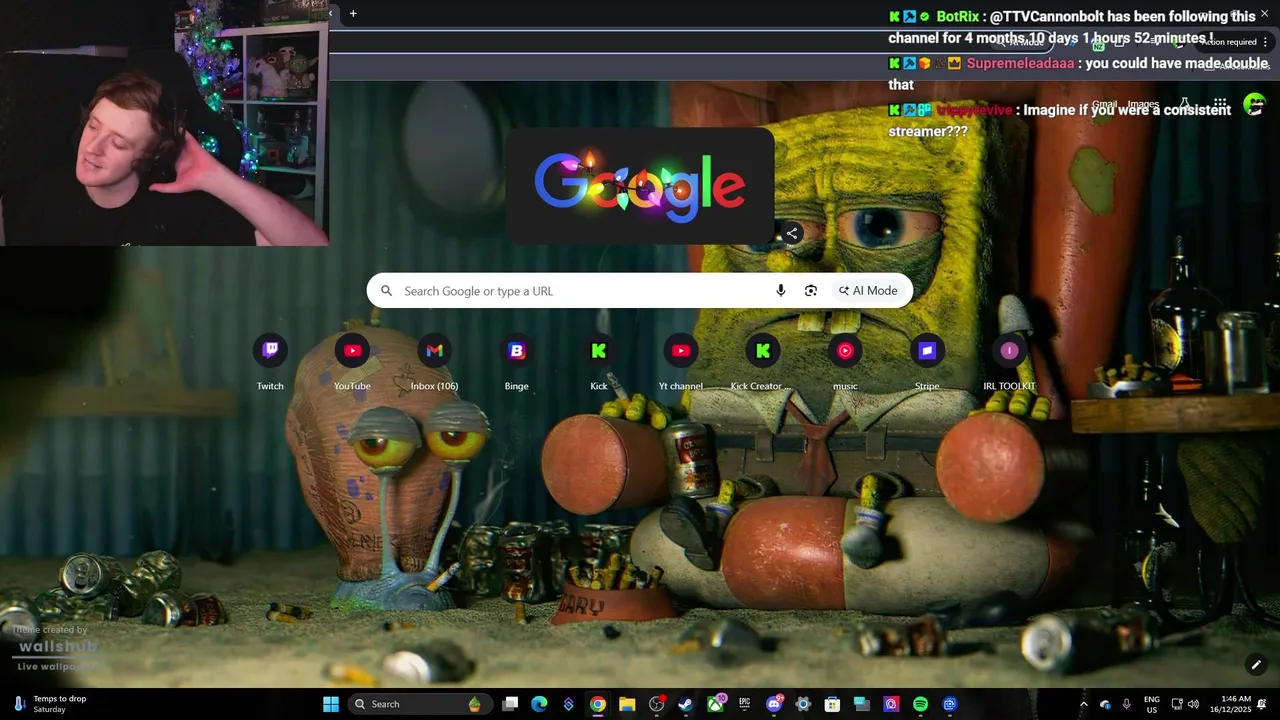The height and width of the screenshot is (720, 1280).
Task: Open the music shortcut
Action: [845, 363]
